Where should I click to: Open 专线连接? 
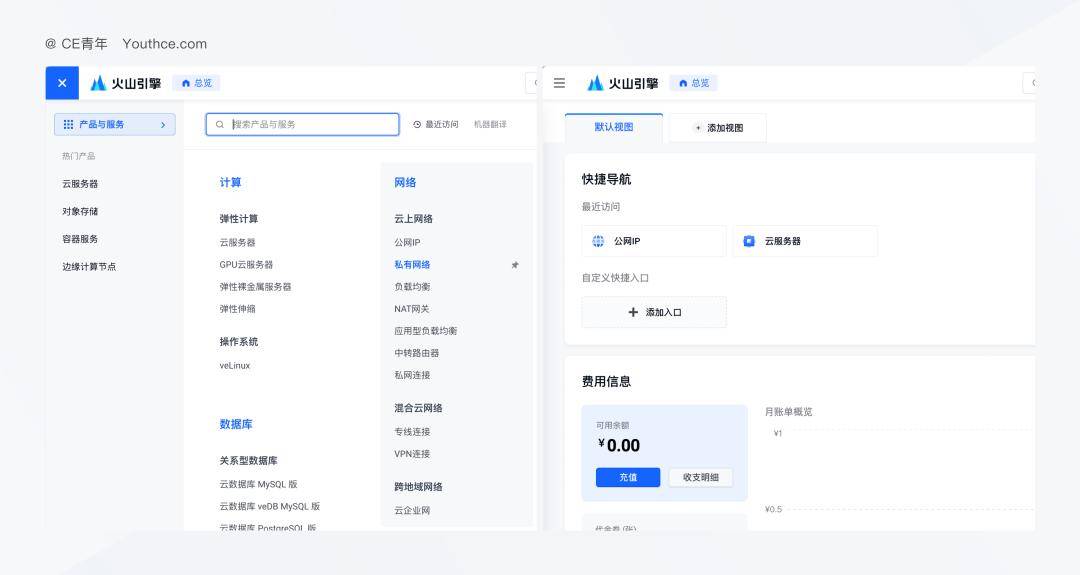point(412,432)
